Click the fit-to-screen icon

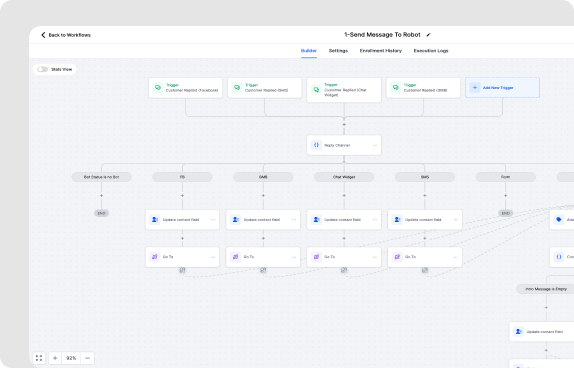[39, 358]
